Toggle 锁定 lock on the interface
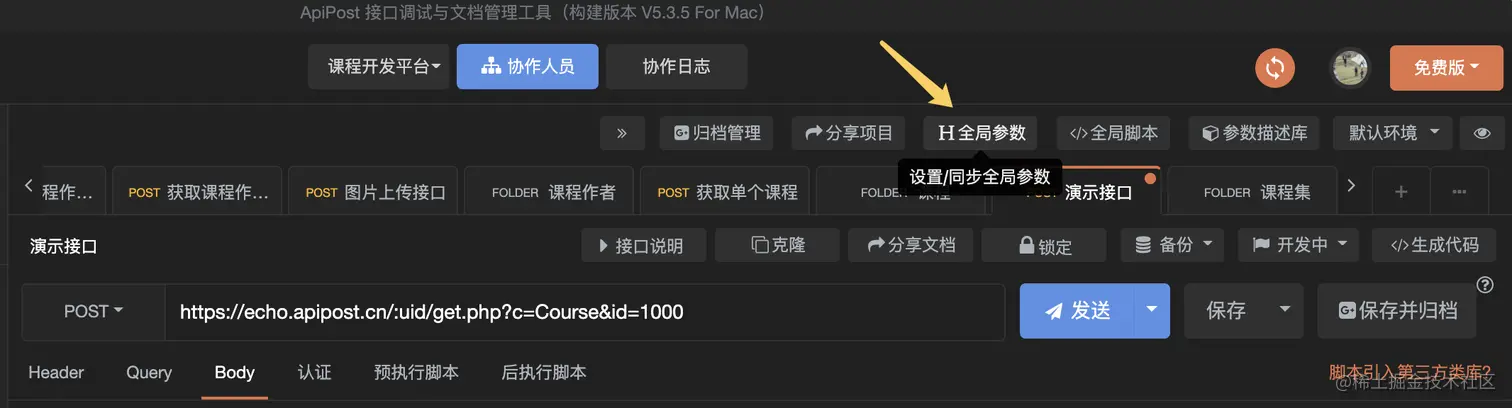 [1044, 245]
